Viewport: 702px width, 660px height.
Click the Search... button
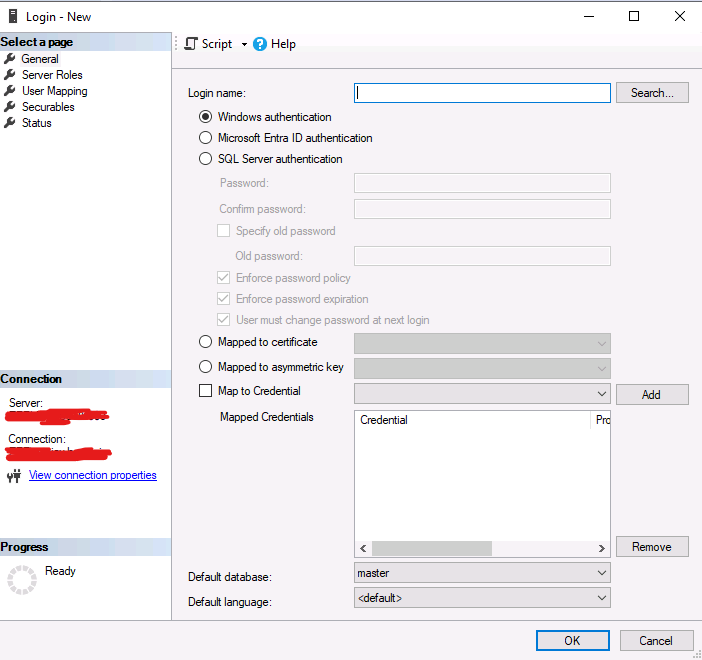652,93
